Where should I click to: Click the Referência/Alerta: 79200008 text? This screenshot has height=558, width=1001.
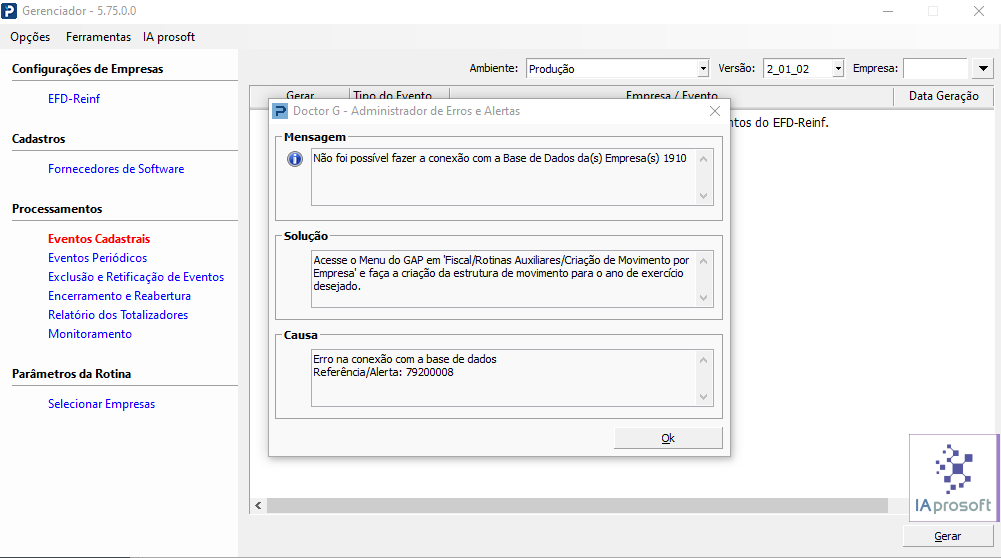[x=383, y=372]
